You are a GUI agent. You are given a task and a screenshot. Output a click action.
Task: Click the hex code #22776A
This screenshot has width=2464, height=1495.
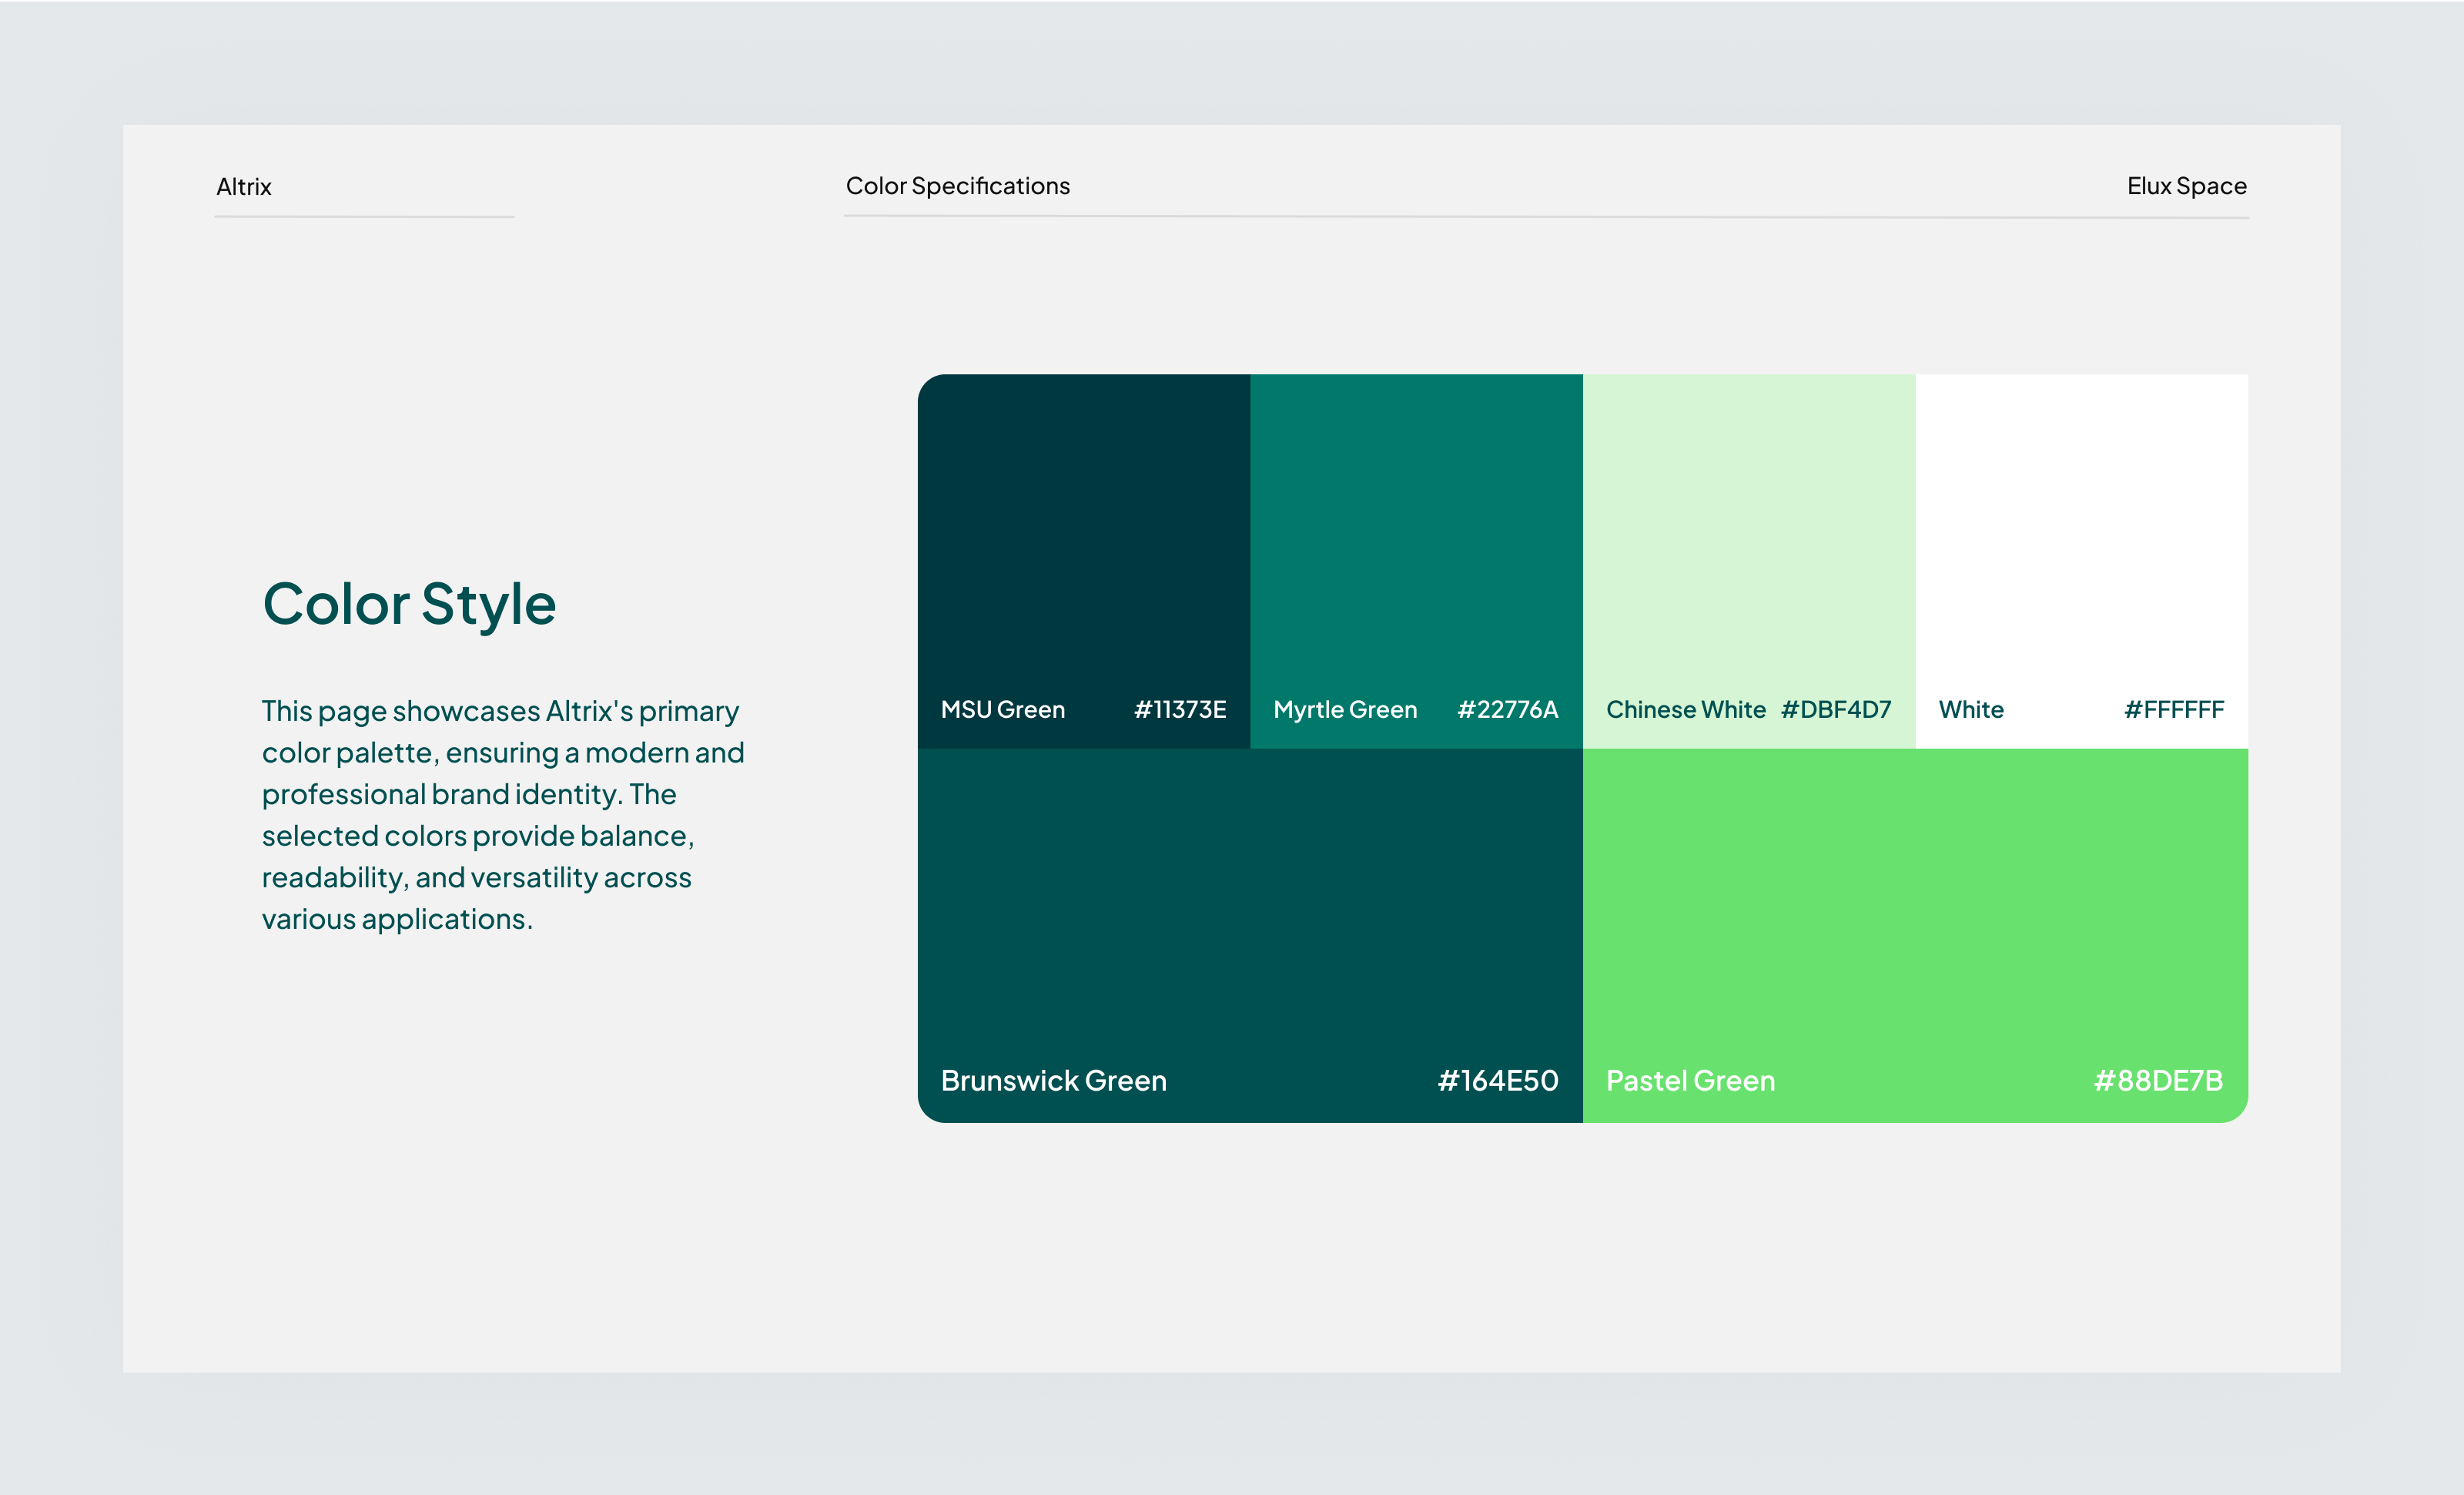click(1508, 710)
